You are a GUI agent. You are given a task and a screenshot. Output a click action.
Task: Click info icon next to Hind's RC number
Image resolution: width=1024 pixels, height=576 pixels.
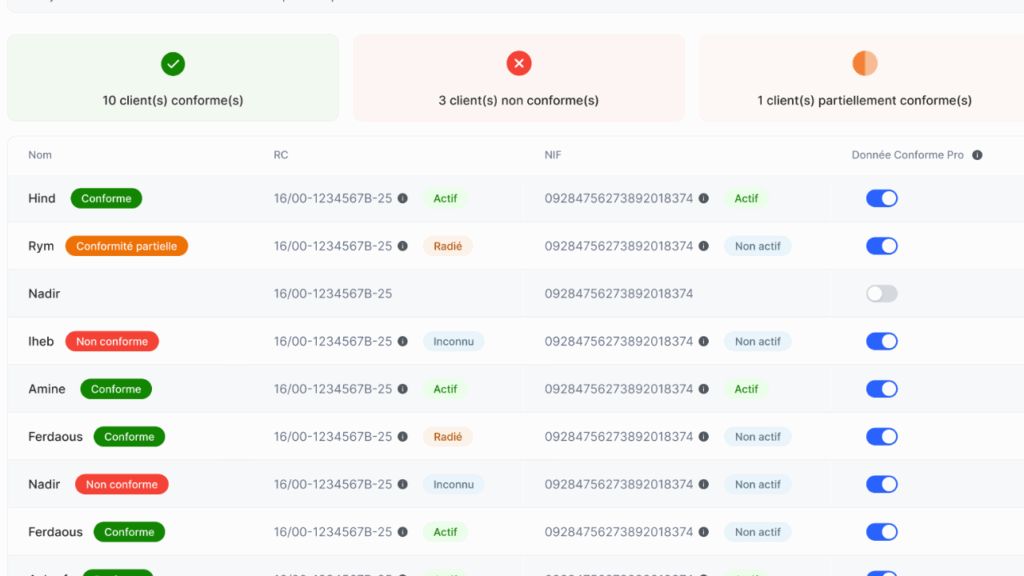tap(403, 199)
